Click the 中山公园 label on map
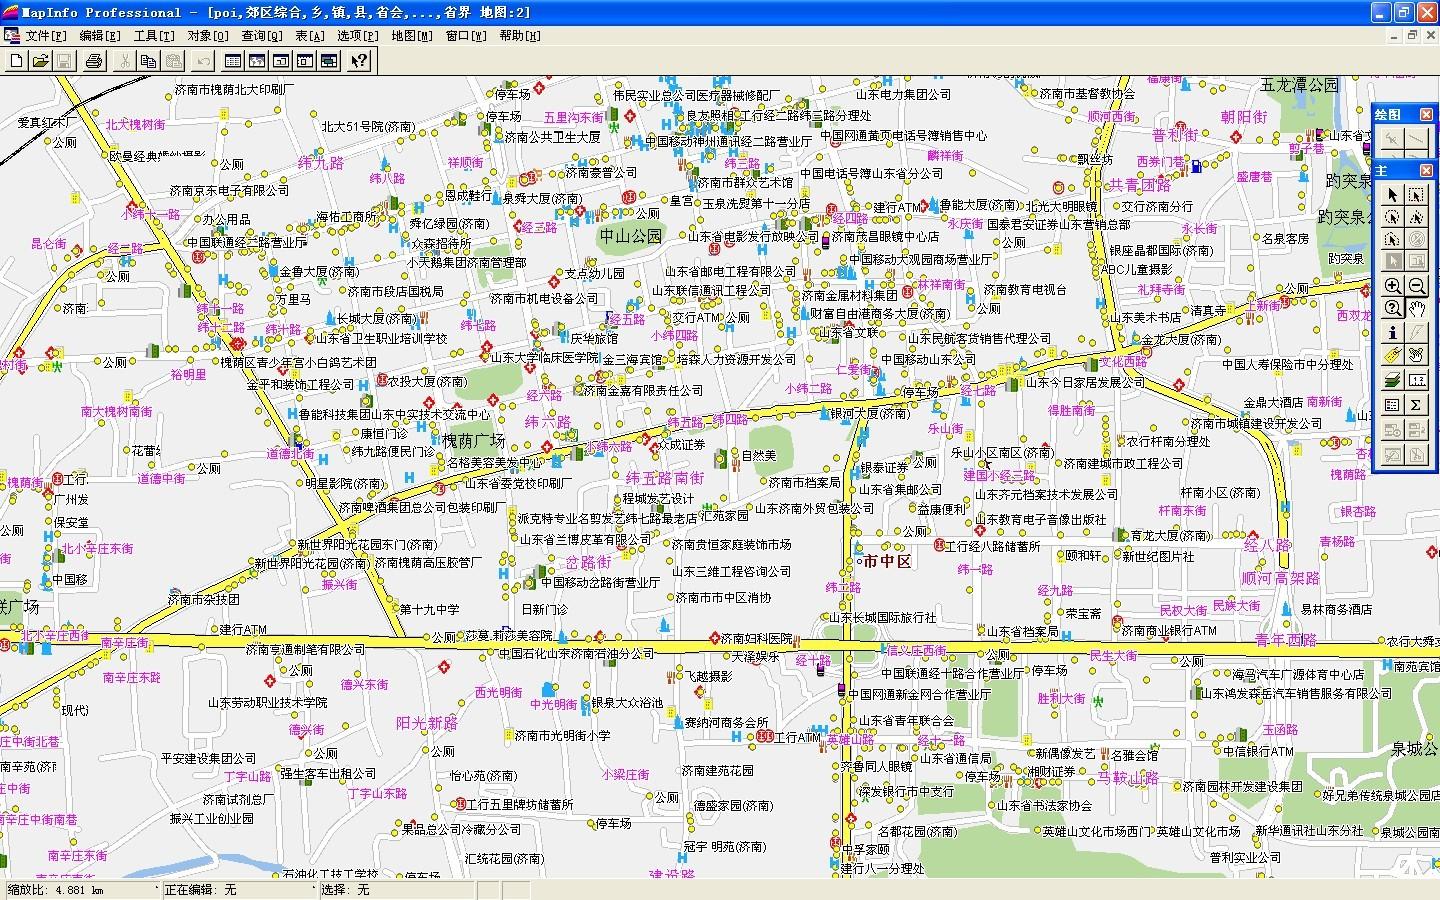 [630, 237]
